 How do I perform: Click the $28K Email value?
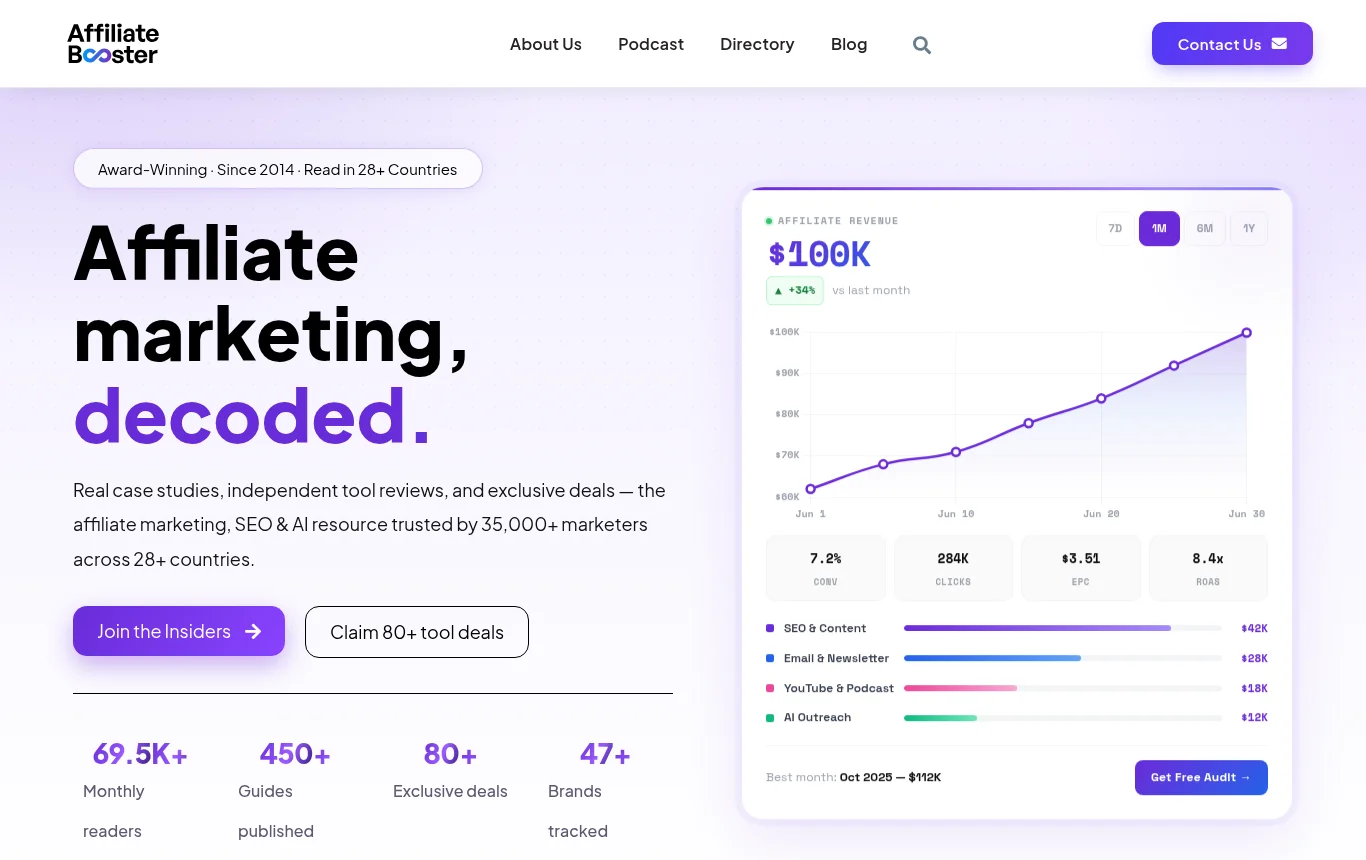tap(1254, 658)
